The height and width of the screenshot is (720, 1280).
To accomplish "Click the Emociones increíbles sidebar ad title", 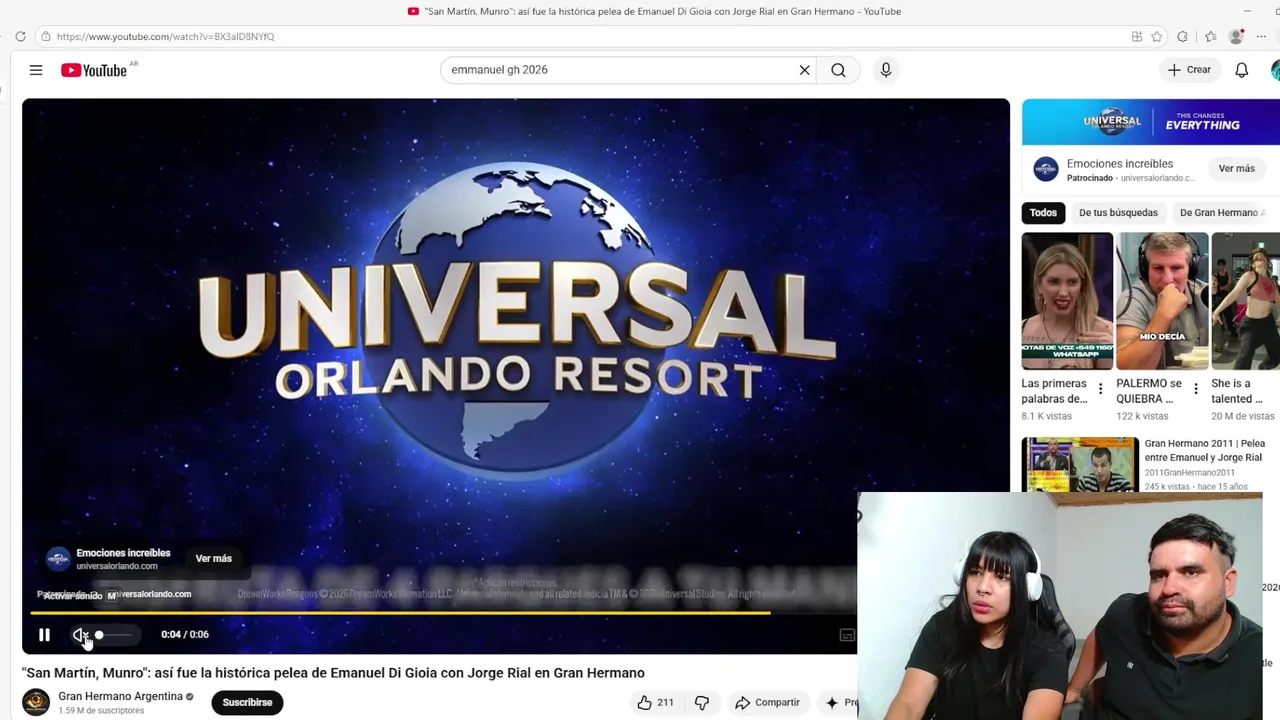I will [x=1120, y=164].
